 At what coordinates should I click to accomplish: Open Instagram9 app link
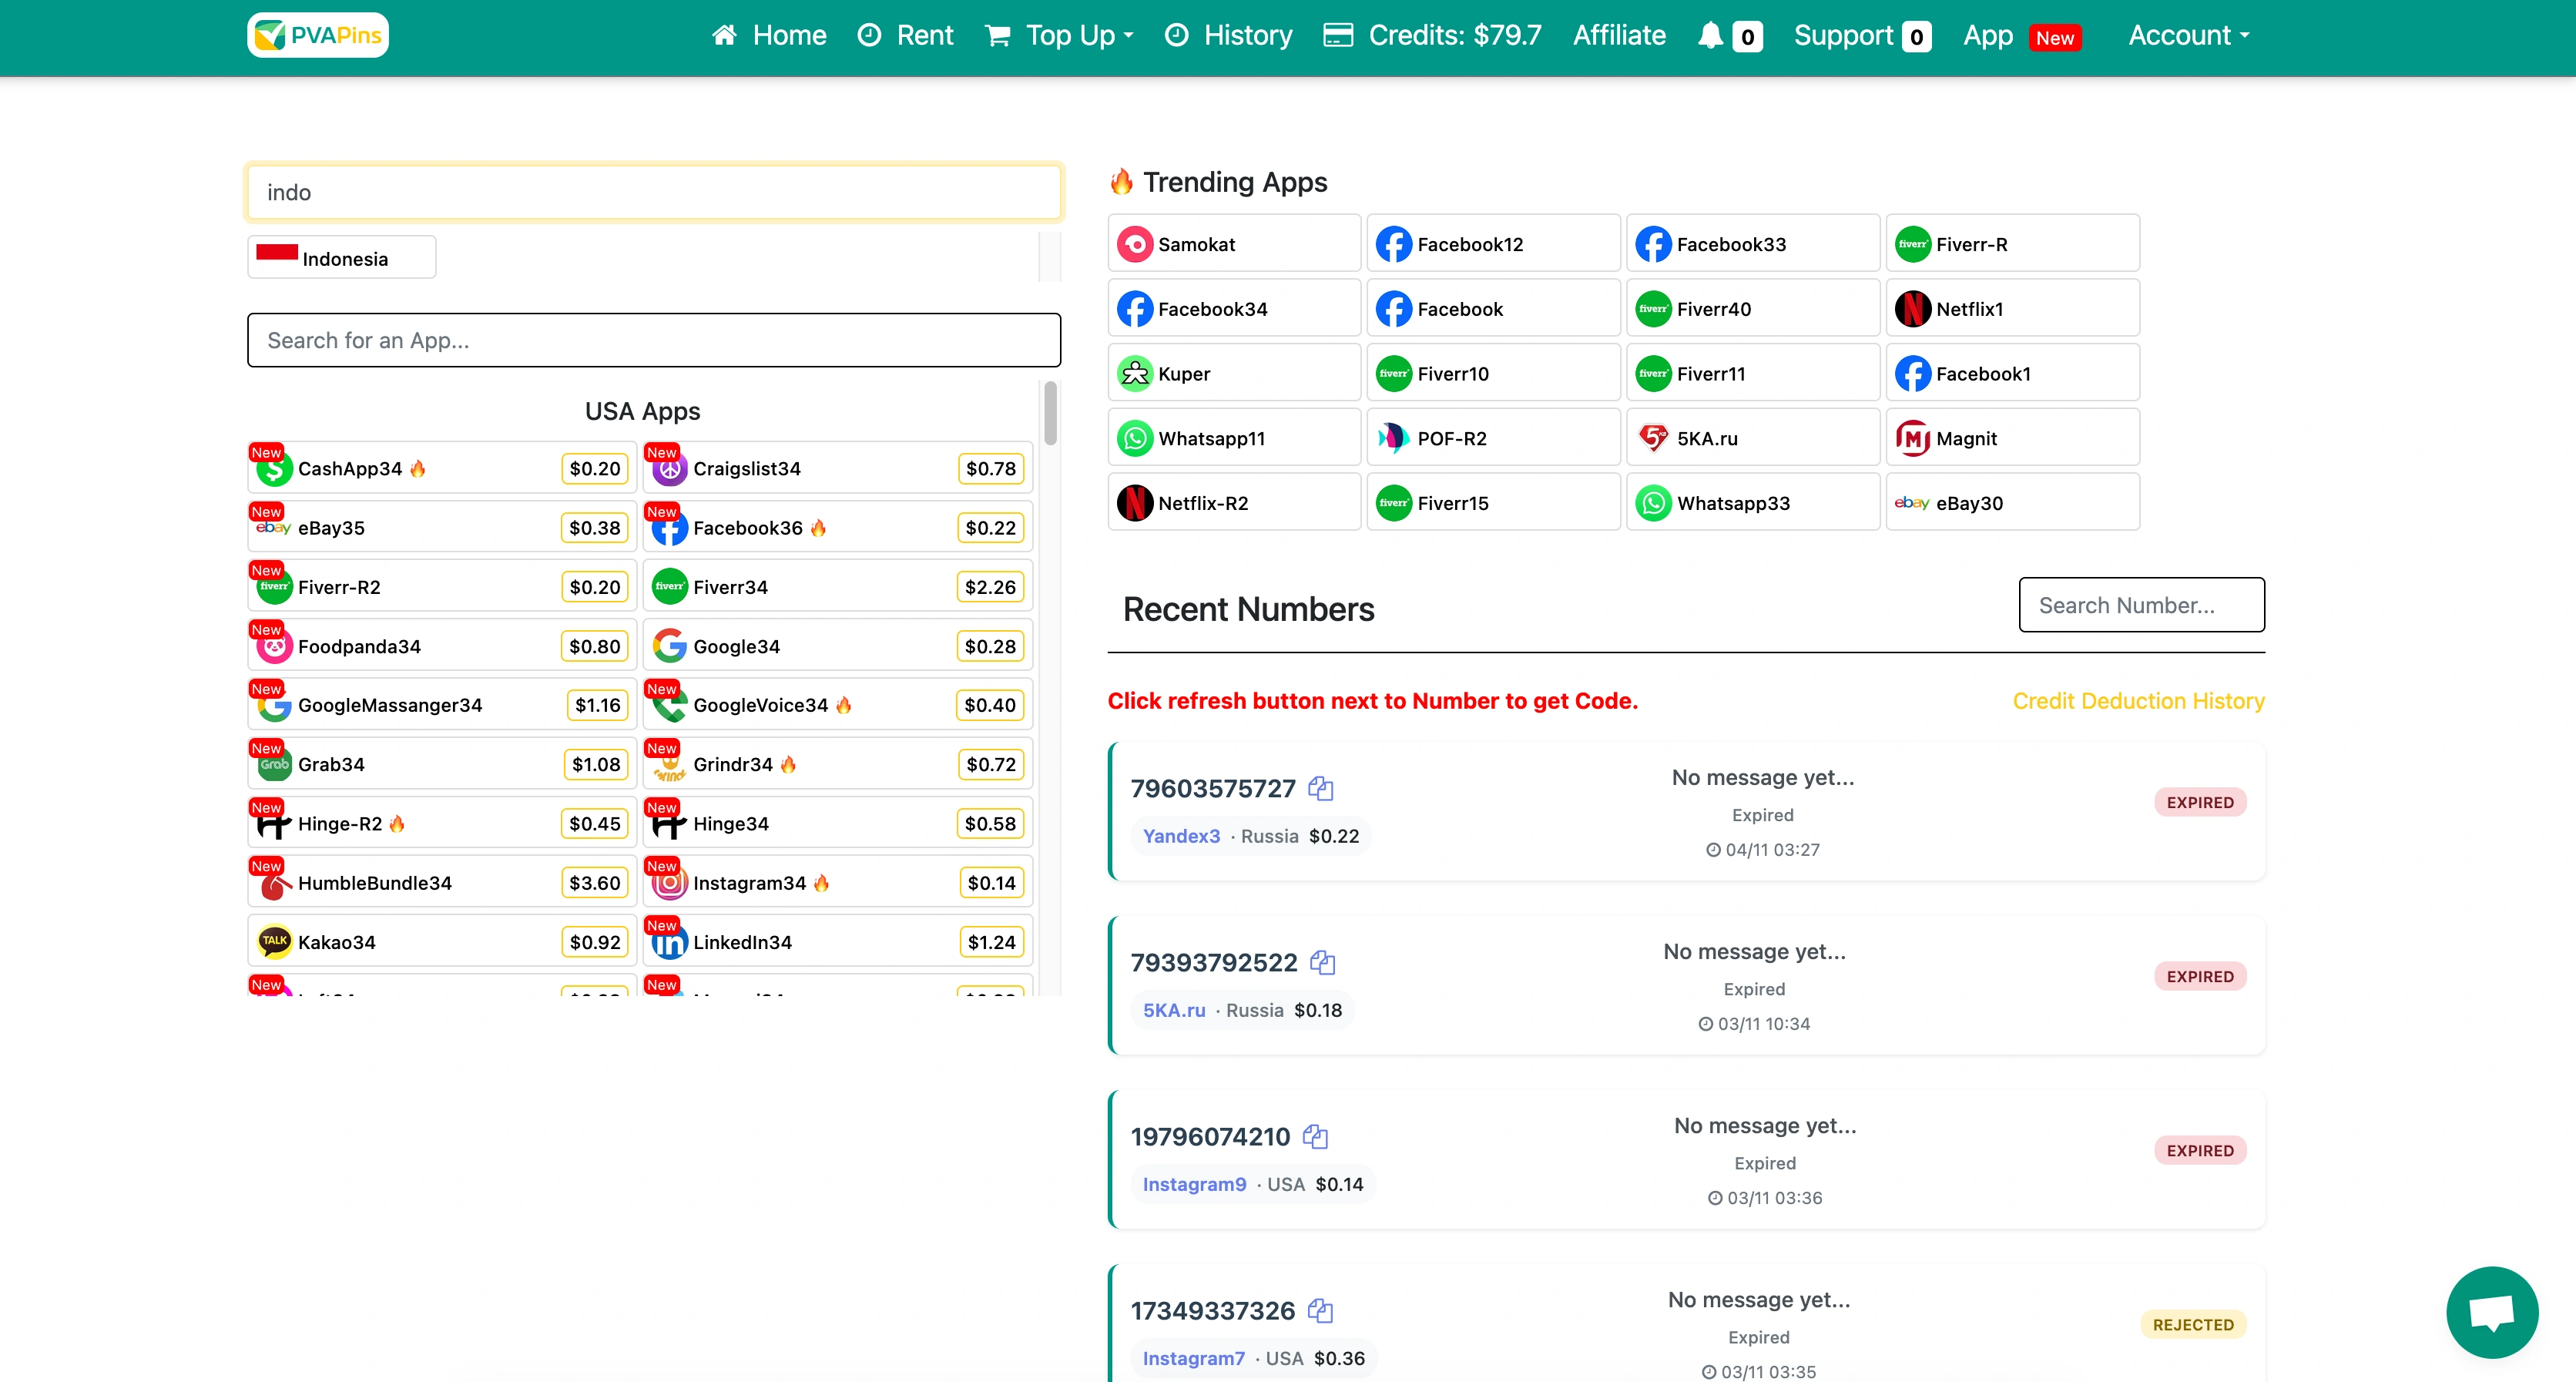pyautogui.click(x=1194, y=1184)
